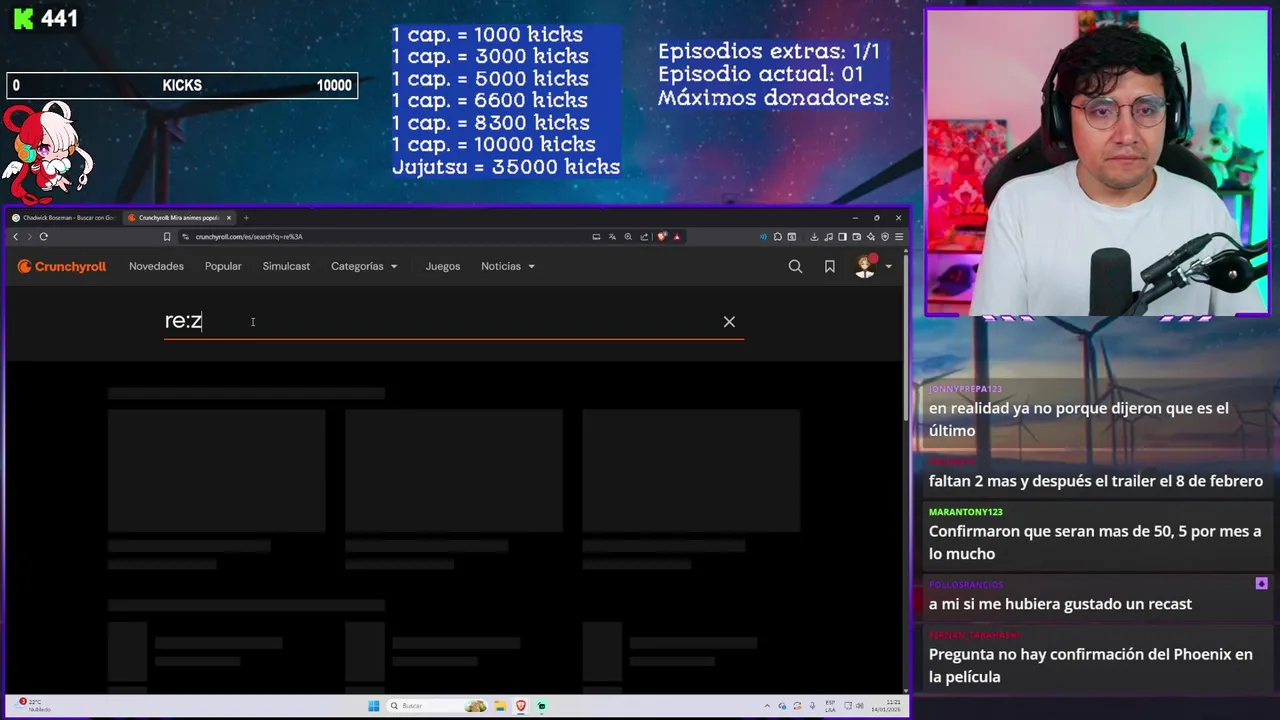This screenshot has height=720, width=1280.
Task: Click the translate icon in address bar
Action: pos(612,237)
